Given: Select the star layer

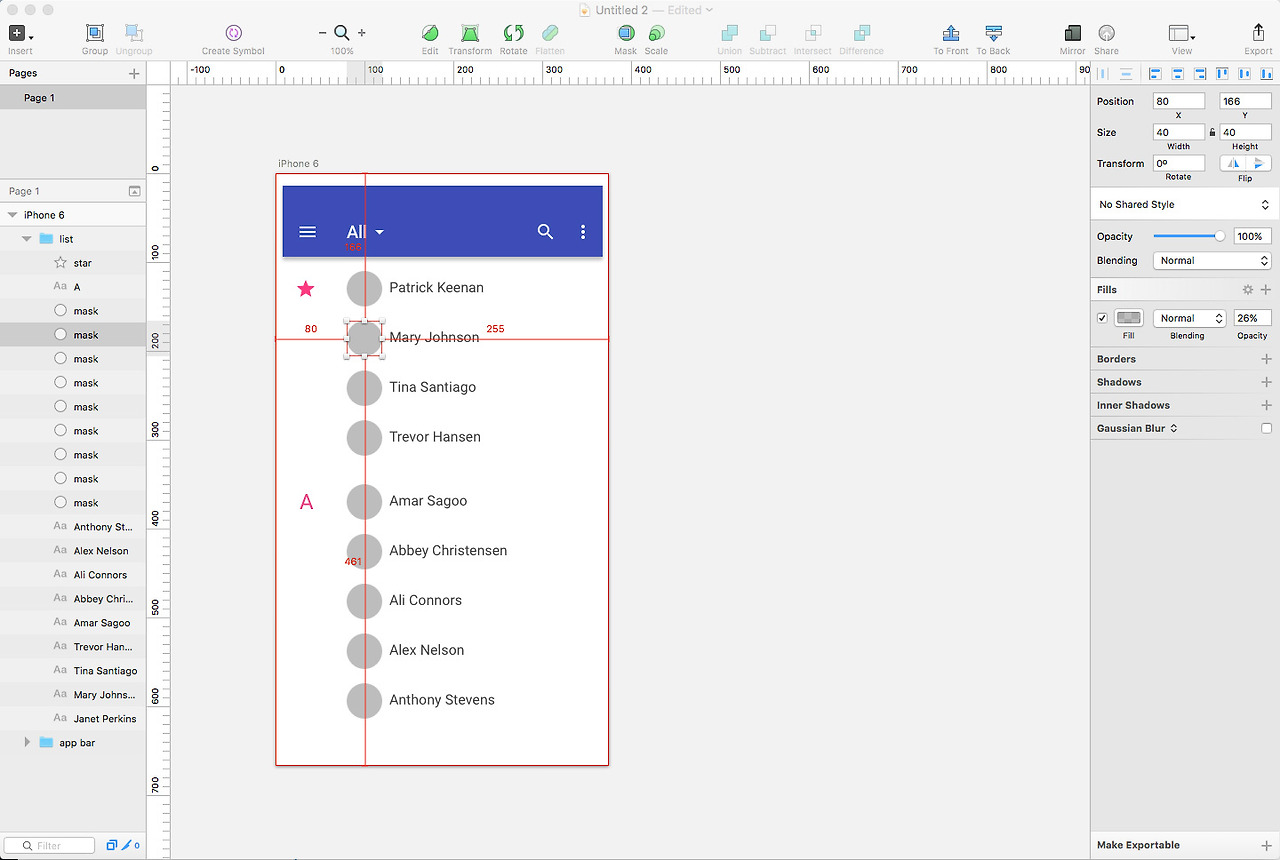Looking at the screenshot, I should coord(73,263).
